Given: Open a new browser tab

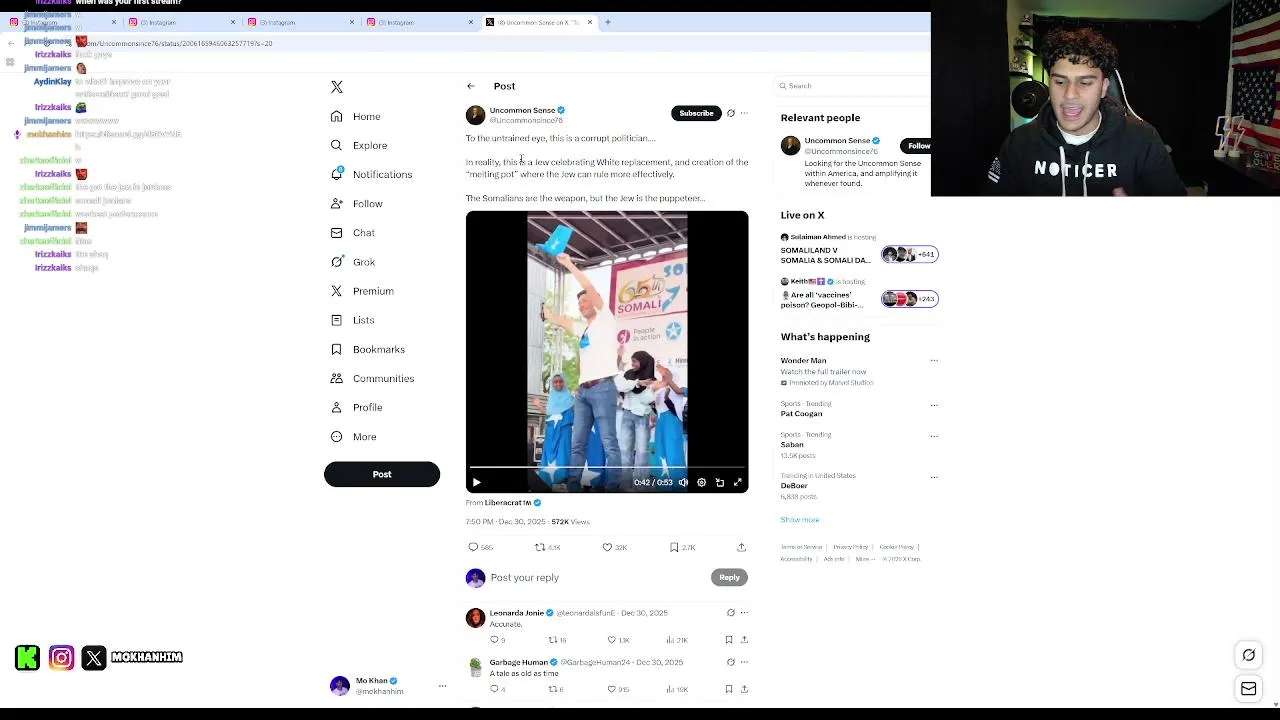Looking at the screenshot, I should 607,22.
